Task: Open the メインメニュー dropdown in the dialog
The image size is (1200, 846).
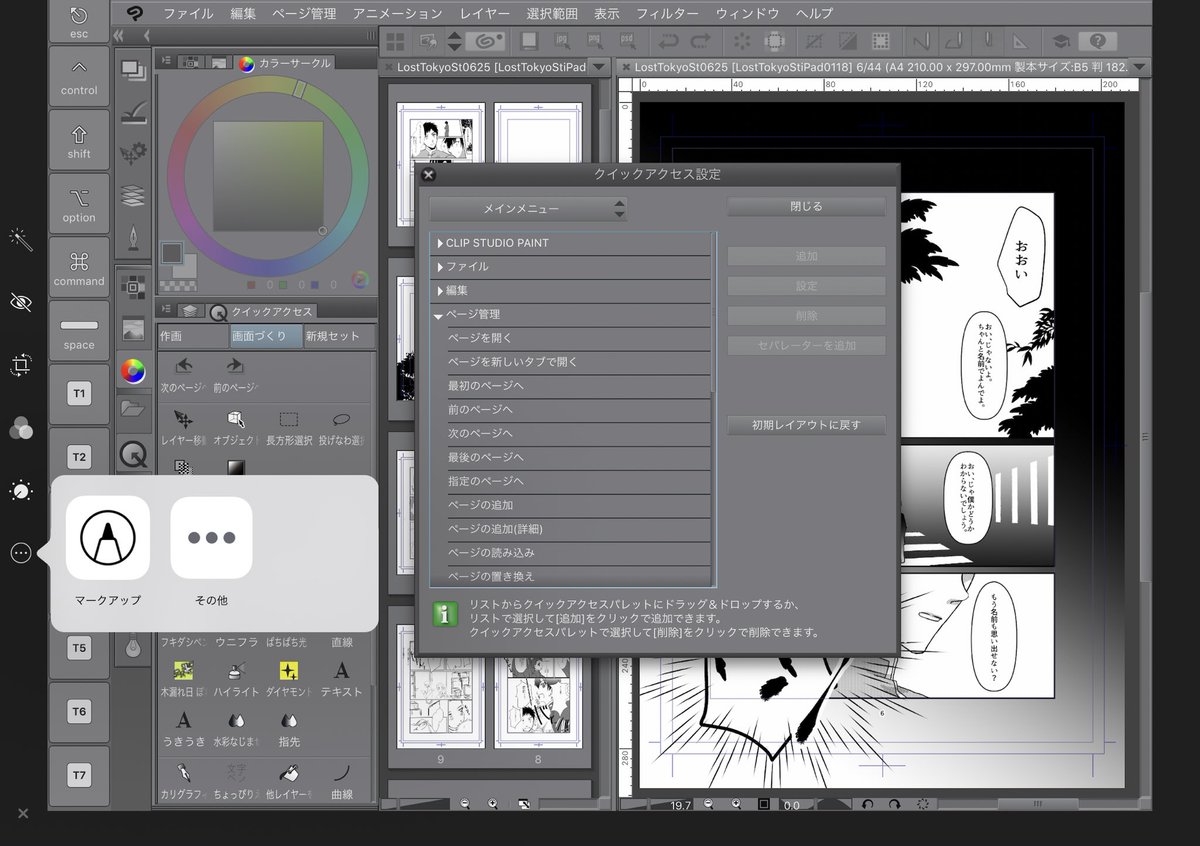Action: tap(528, 209)
